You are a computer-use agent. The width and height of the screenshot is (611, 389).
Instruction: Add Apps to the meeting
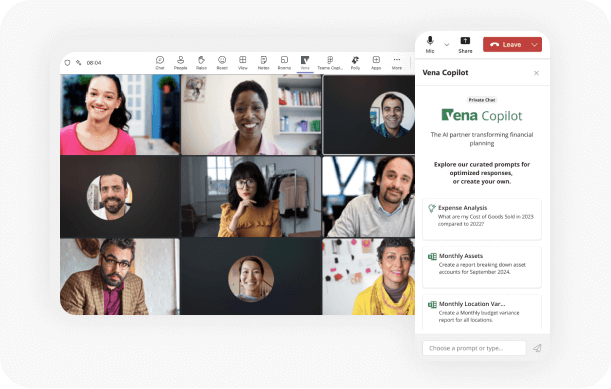pos(376,62)
